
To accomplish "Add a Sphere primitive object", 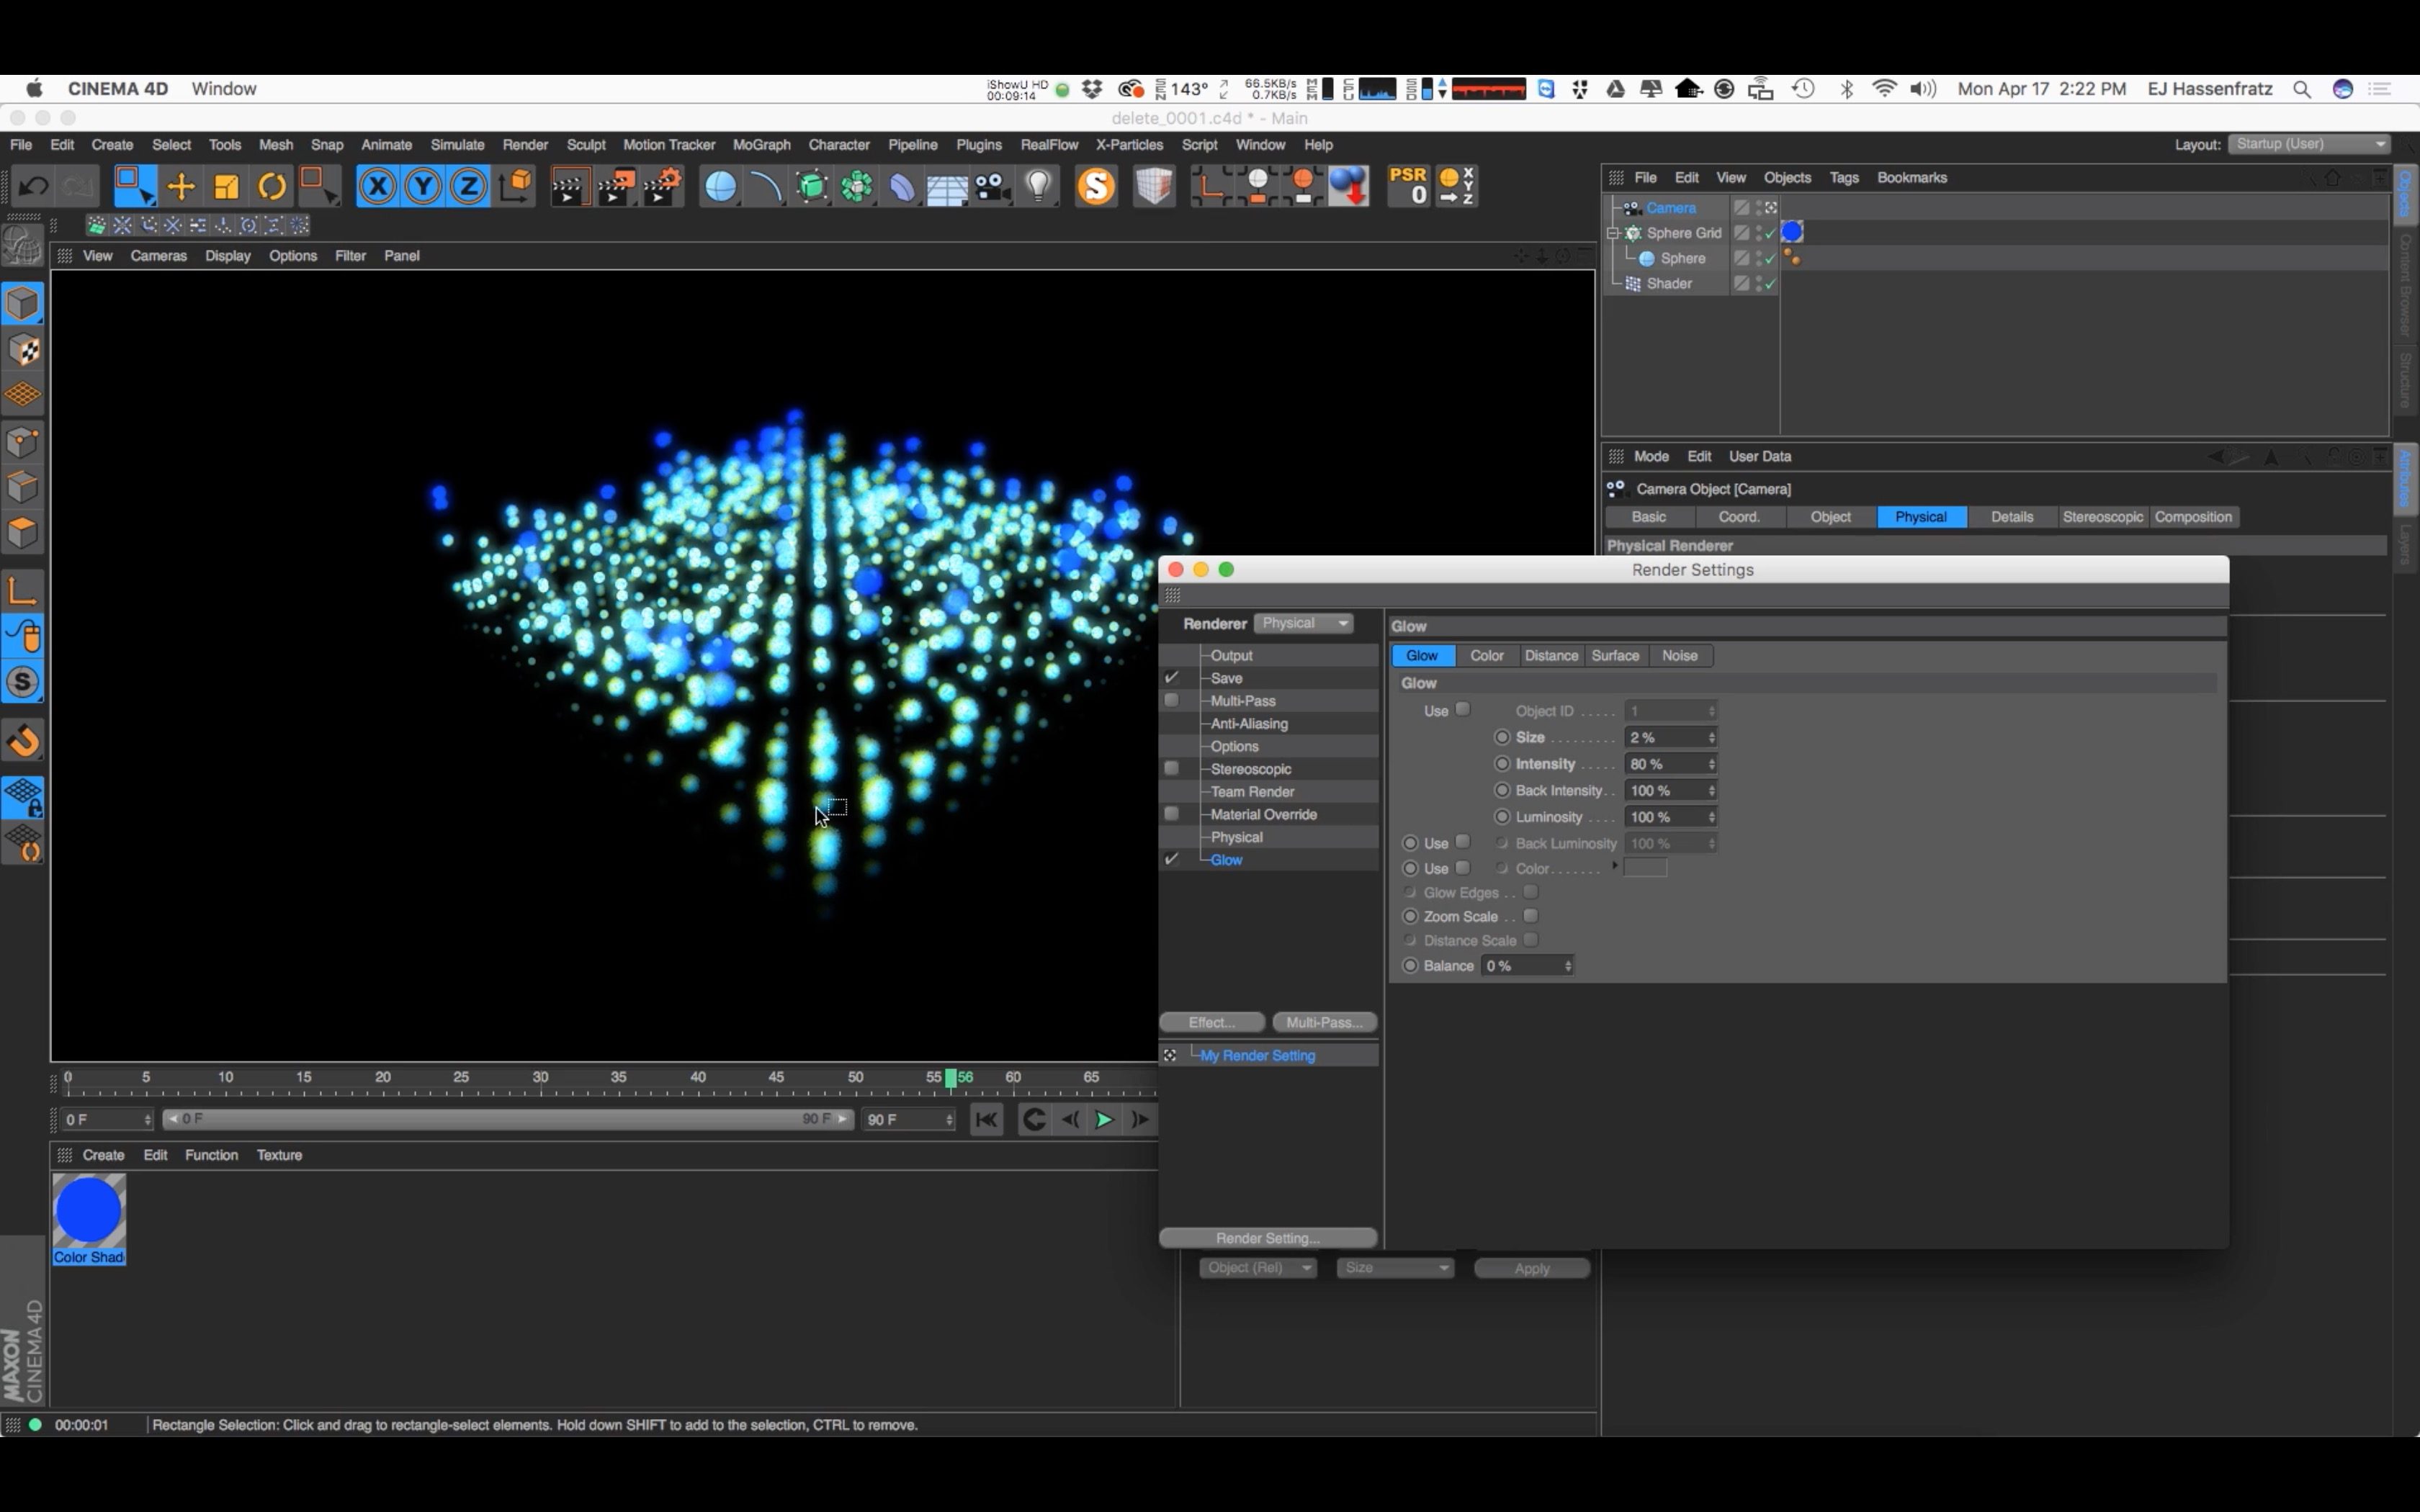I will pos(720,187).
